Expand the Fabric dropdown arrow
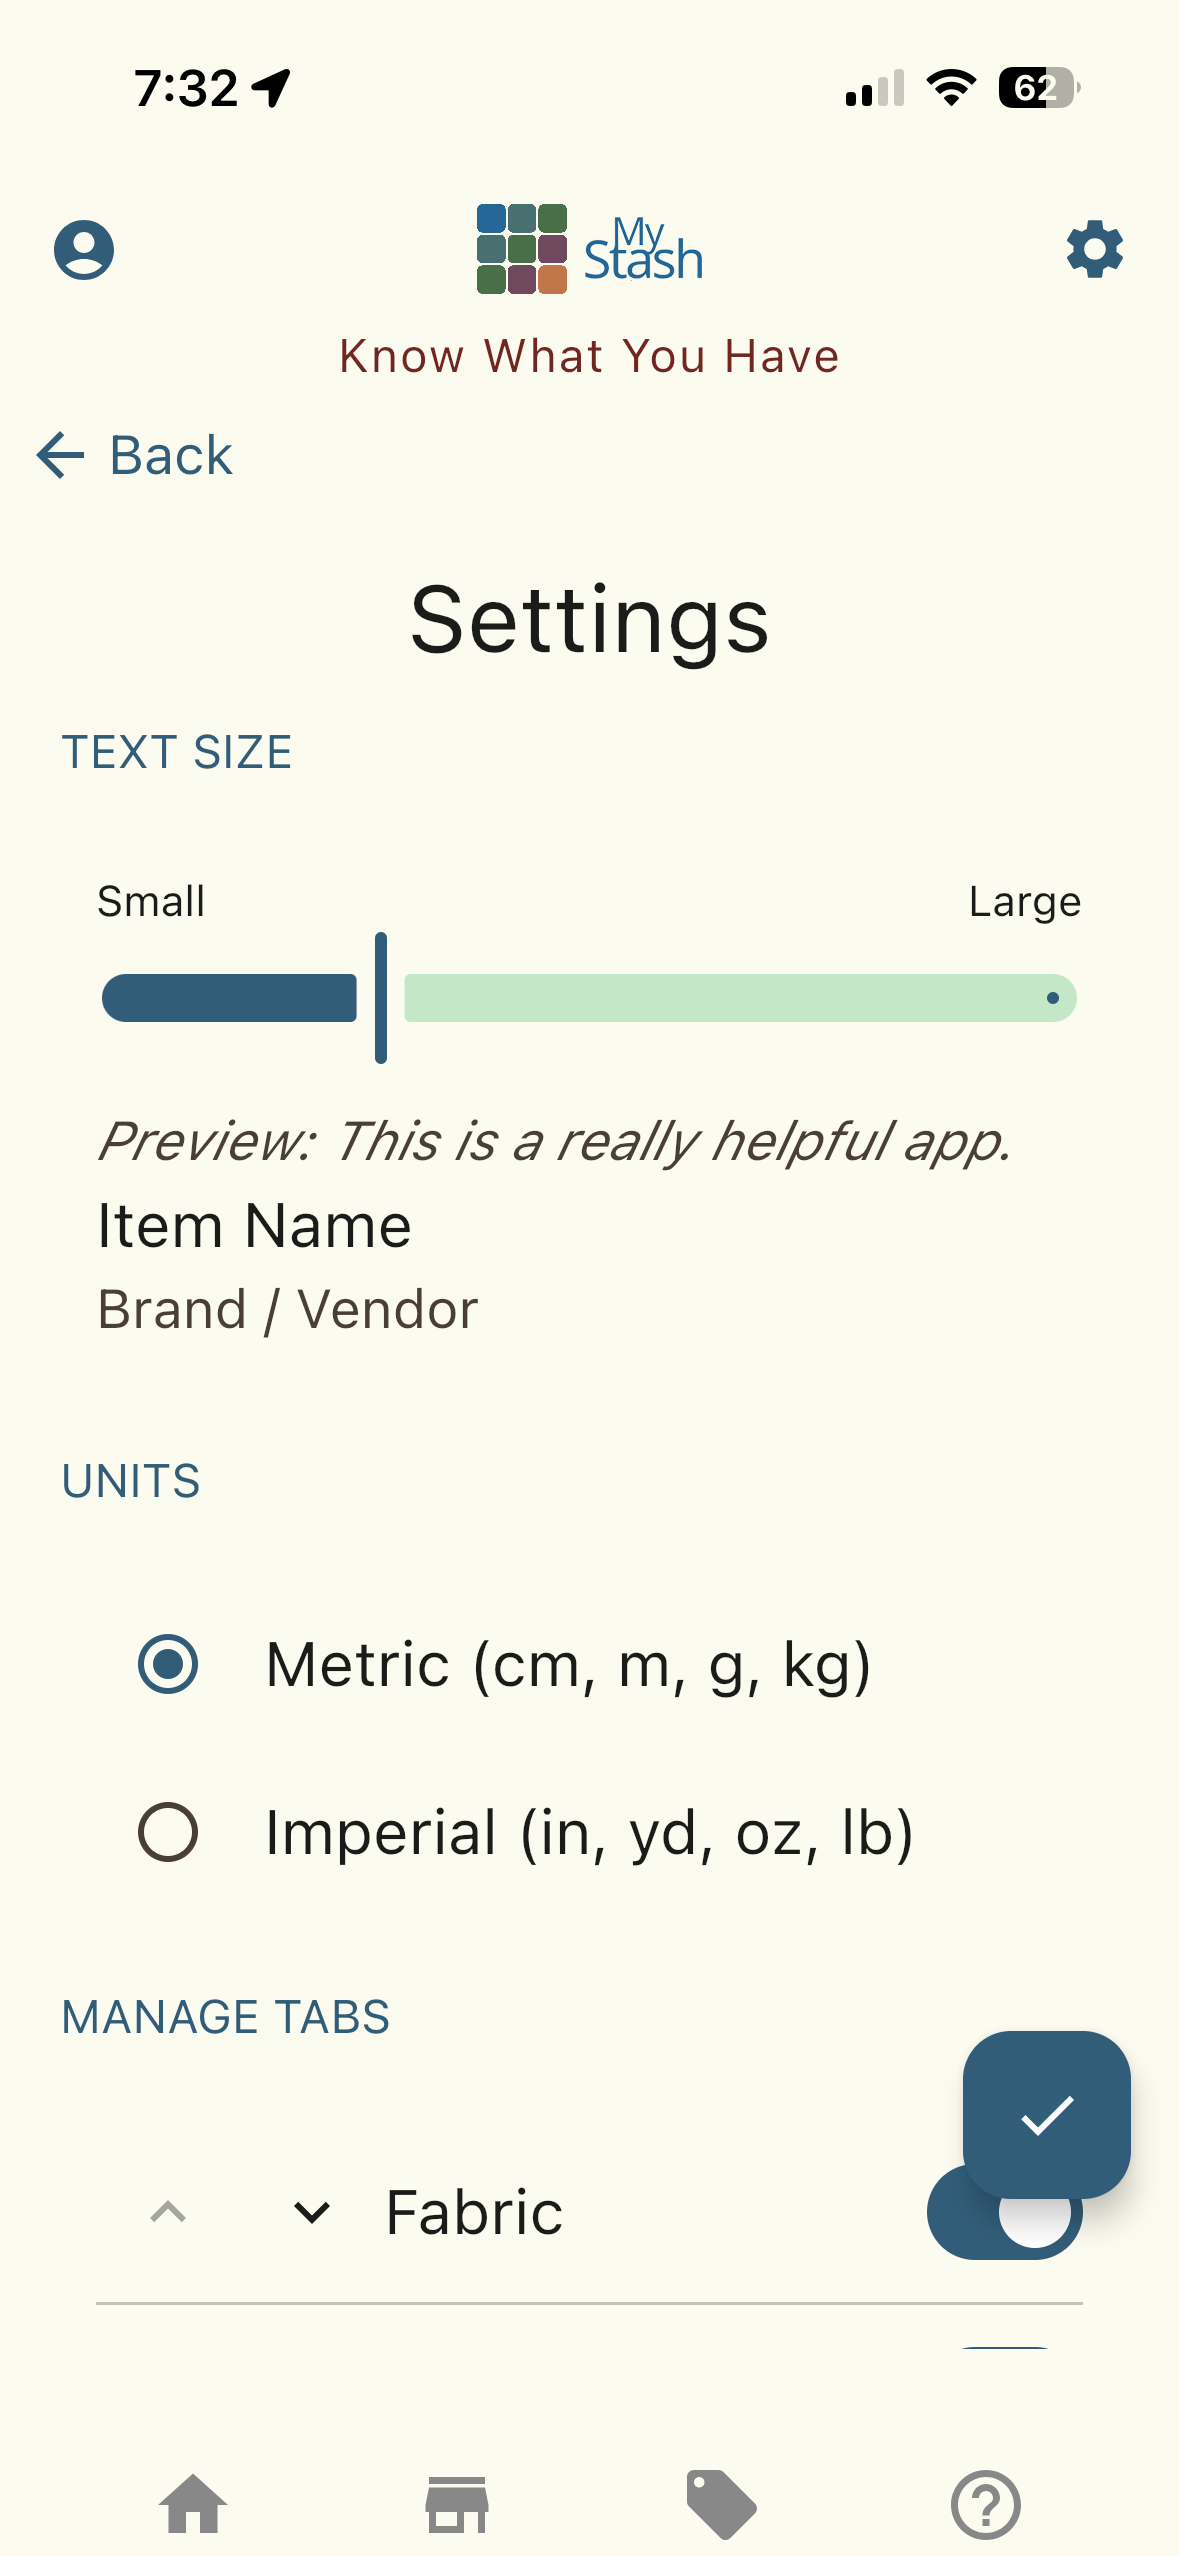 (311, 2212)
